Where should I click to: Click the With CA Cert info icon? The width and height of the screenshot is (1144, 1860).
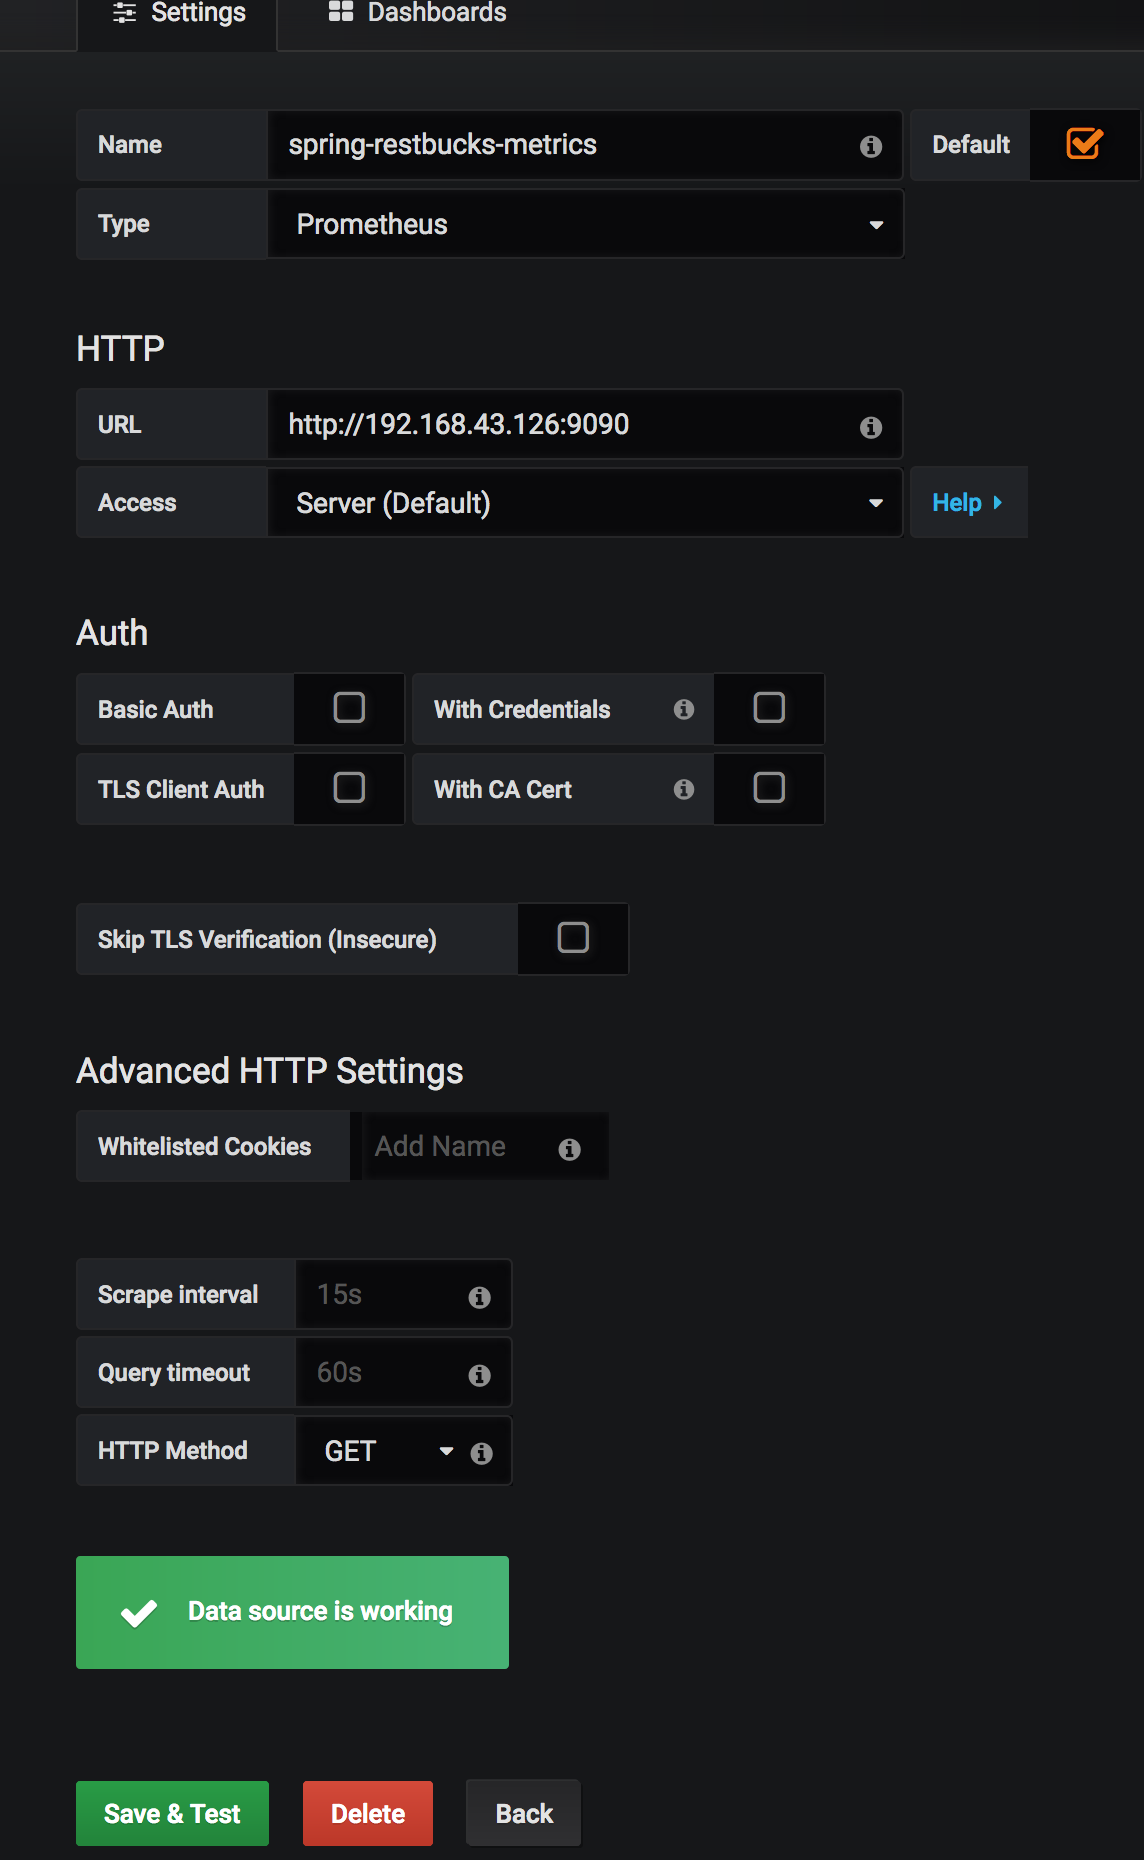684,789
